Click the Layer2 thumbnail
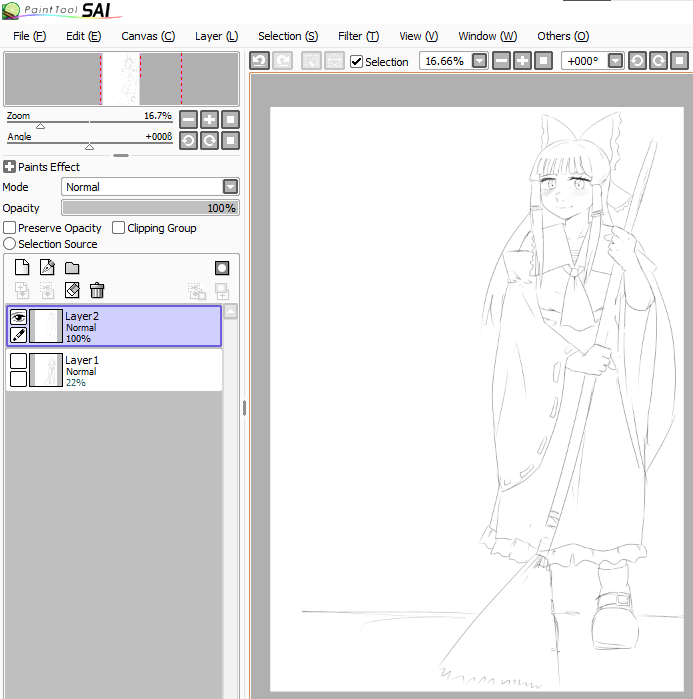Screen dimensions: 693x699 pos(46,326)
